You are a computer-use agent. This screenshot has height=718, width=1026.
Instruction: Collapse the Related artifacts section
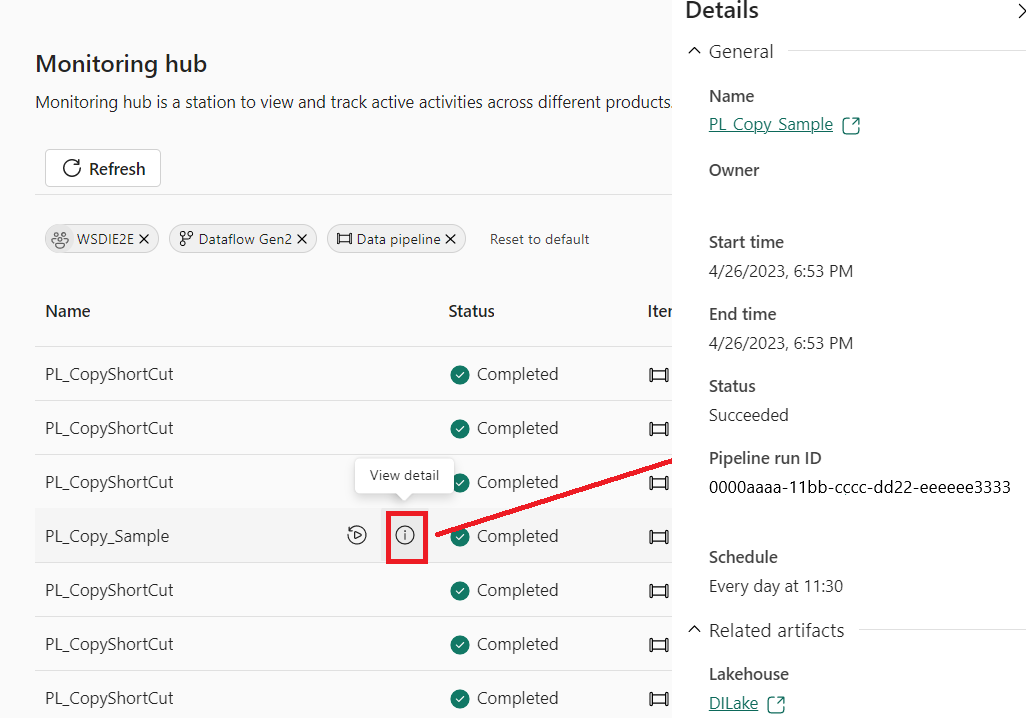point(694,629)
